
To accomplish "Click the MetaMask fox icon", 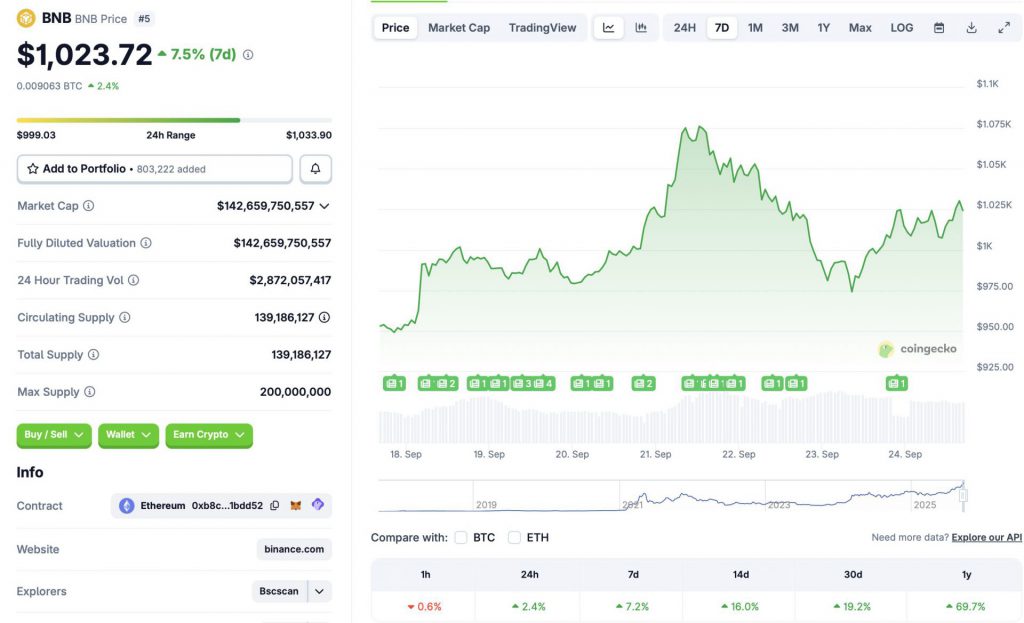I will point(296,505).
